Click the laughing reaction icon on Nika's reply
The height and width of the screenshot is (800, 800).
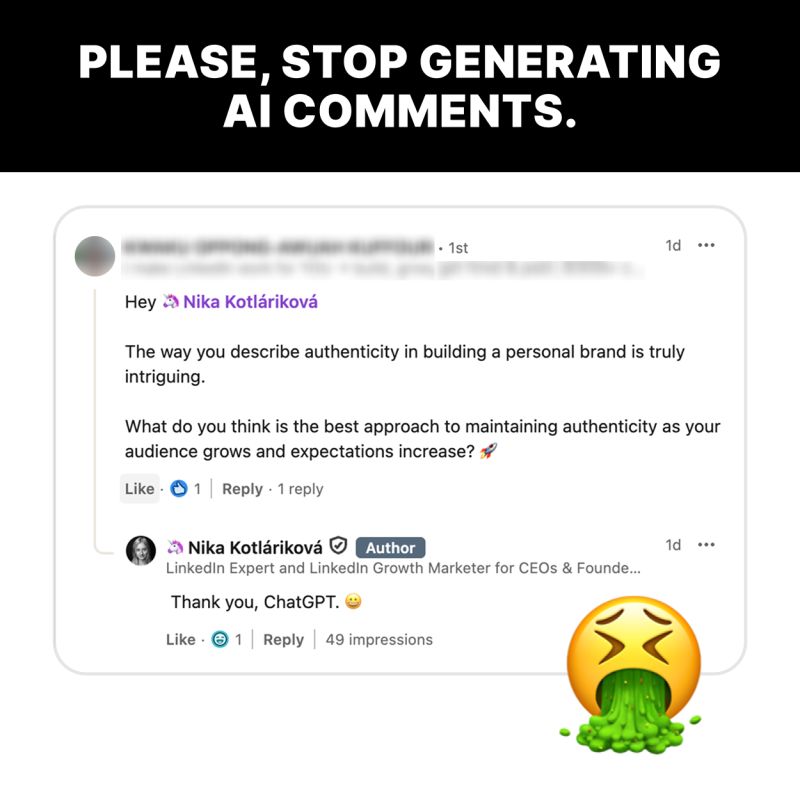pos(220,639)
